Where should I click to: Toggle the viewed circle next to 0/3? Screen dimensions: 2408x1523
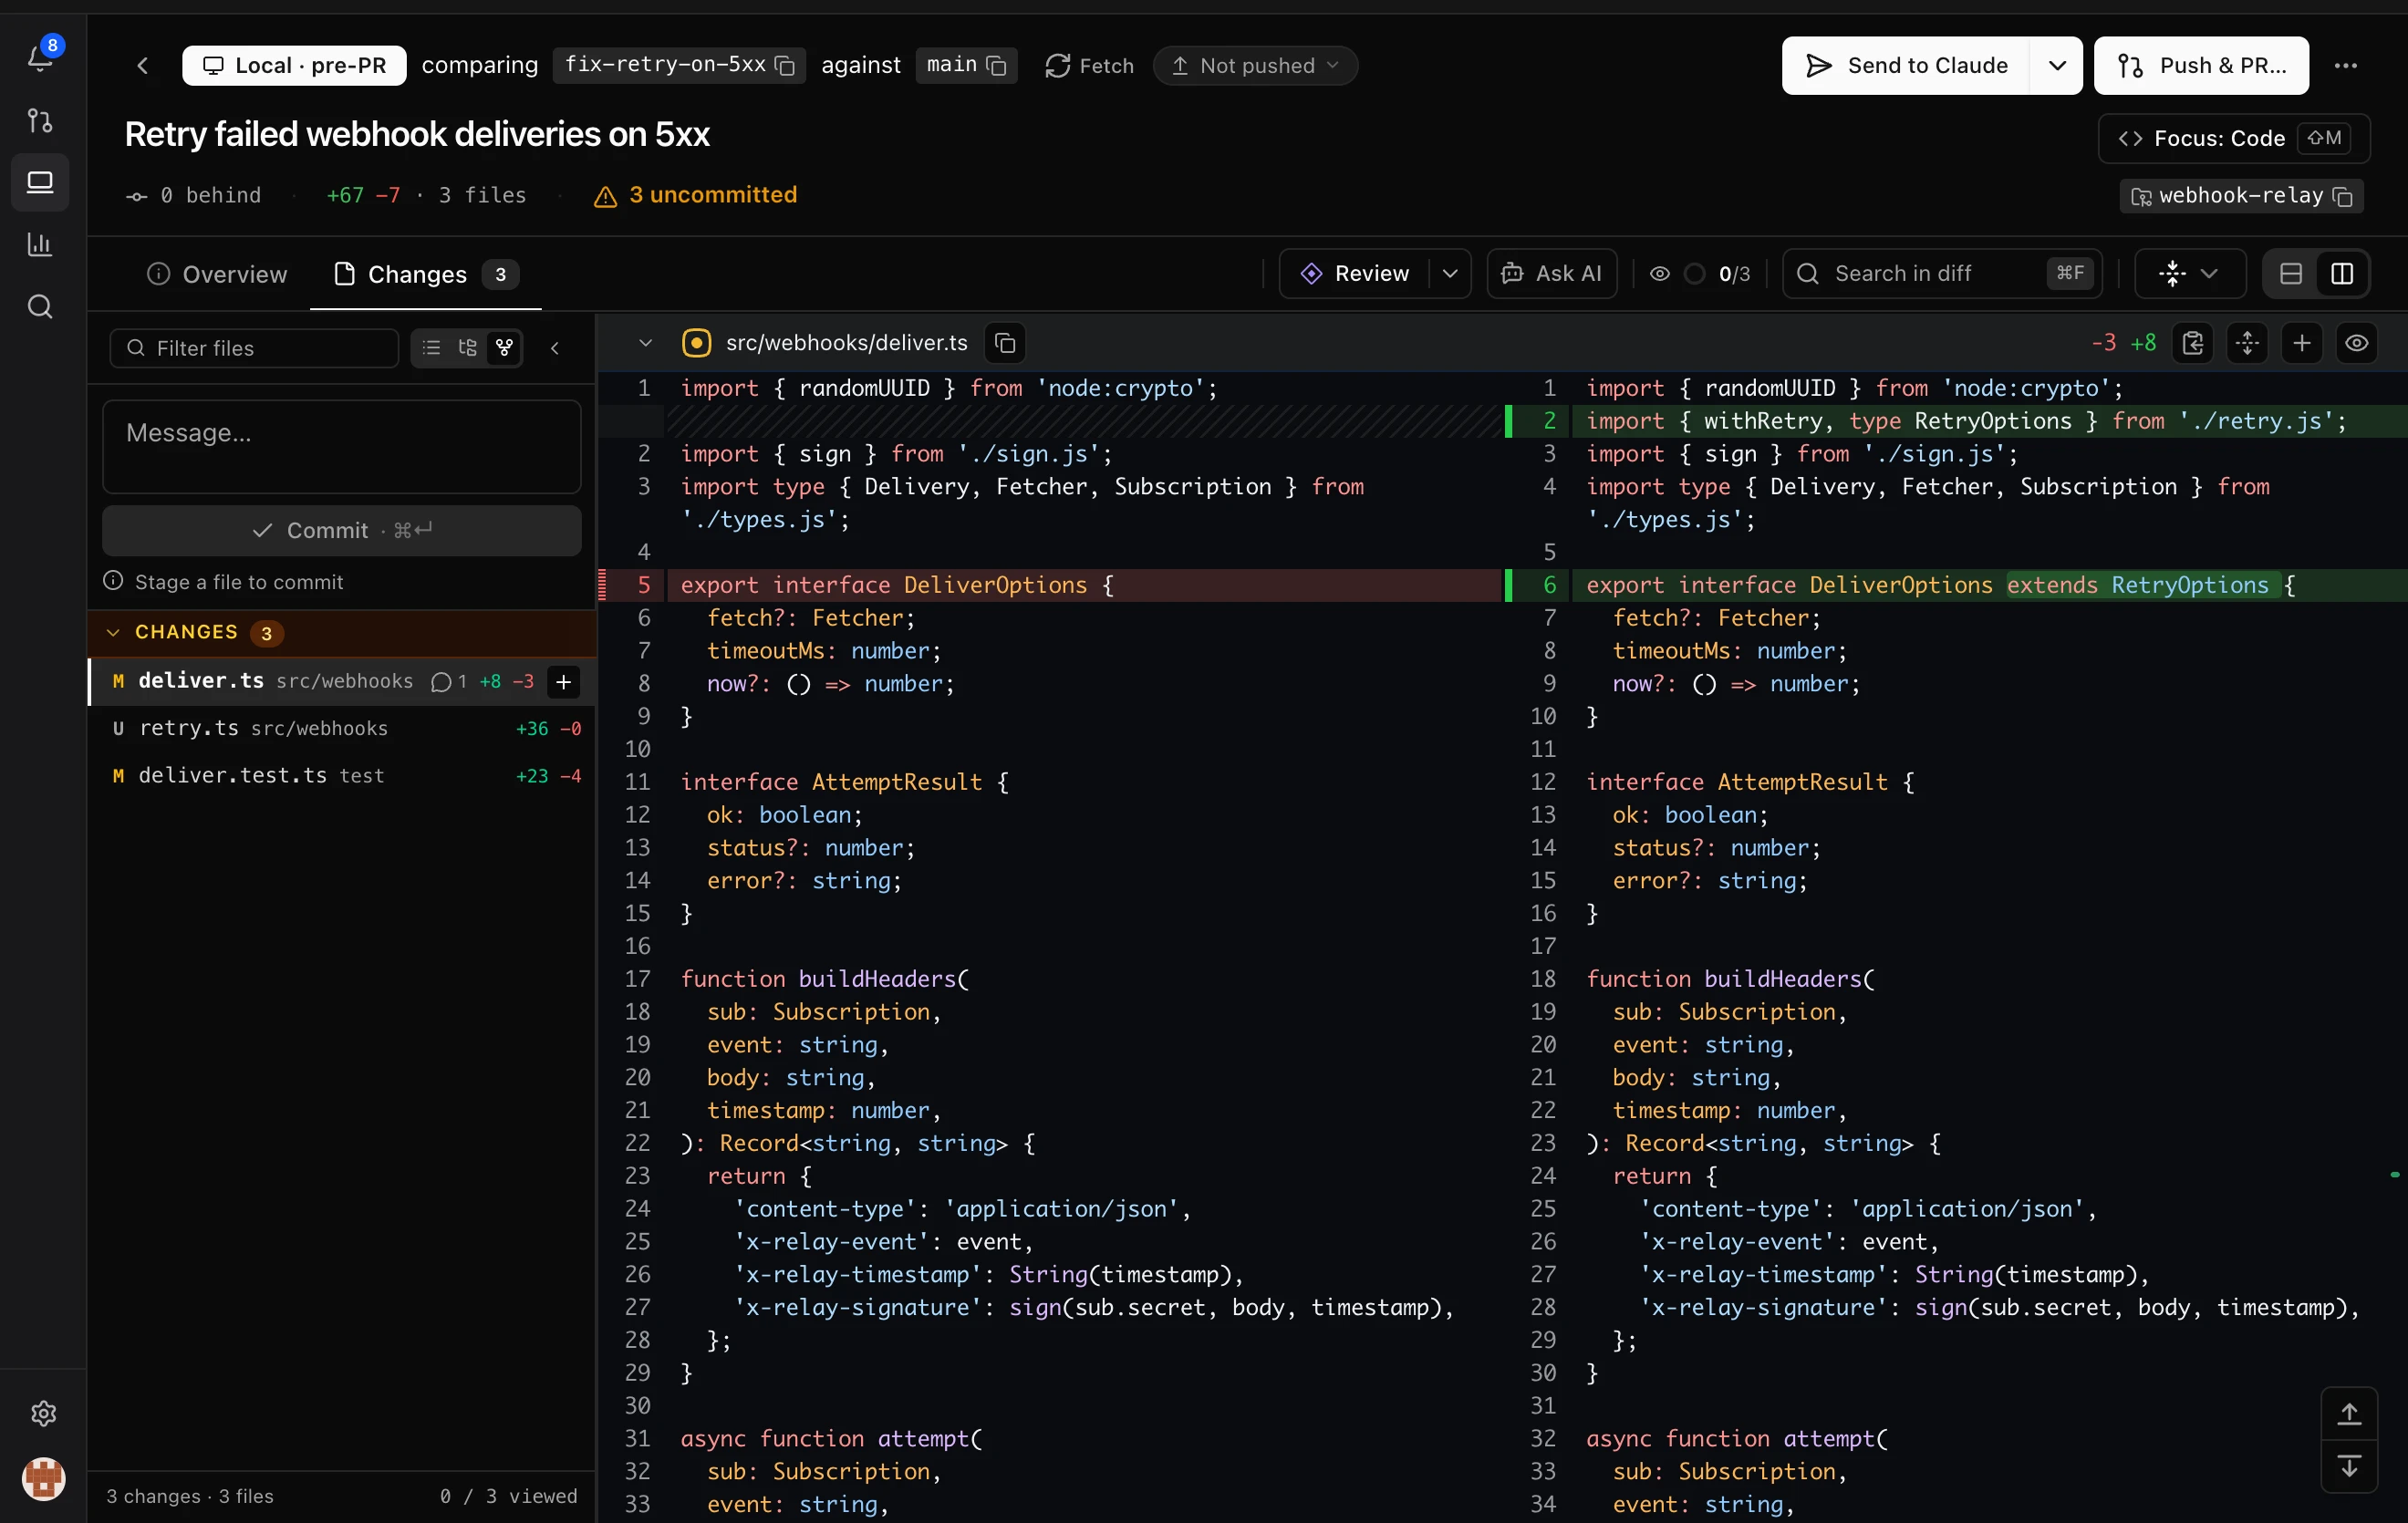tap(1695, 274)
